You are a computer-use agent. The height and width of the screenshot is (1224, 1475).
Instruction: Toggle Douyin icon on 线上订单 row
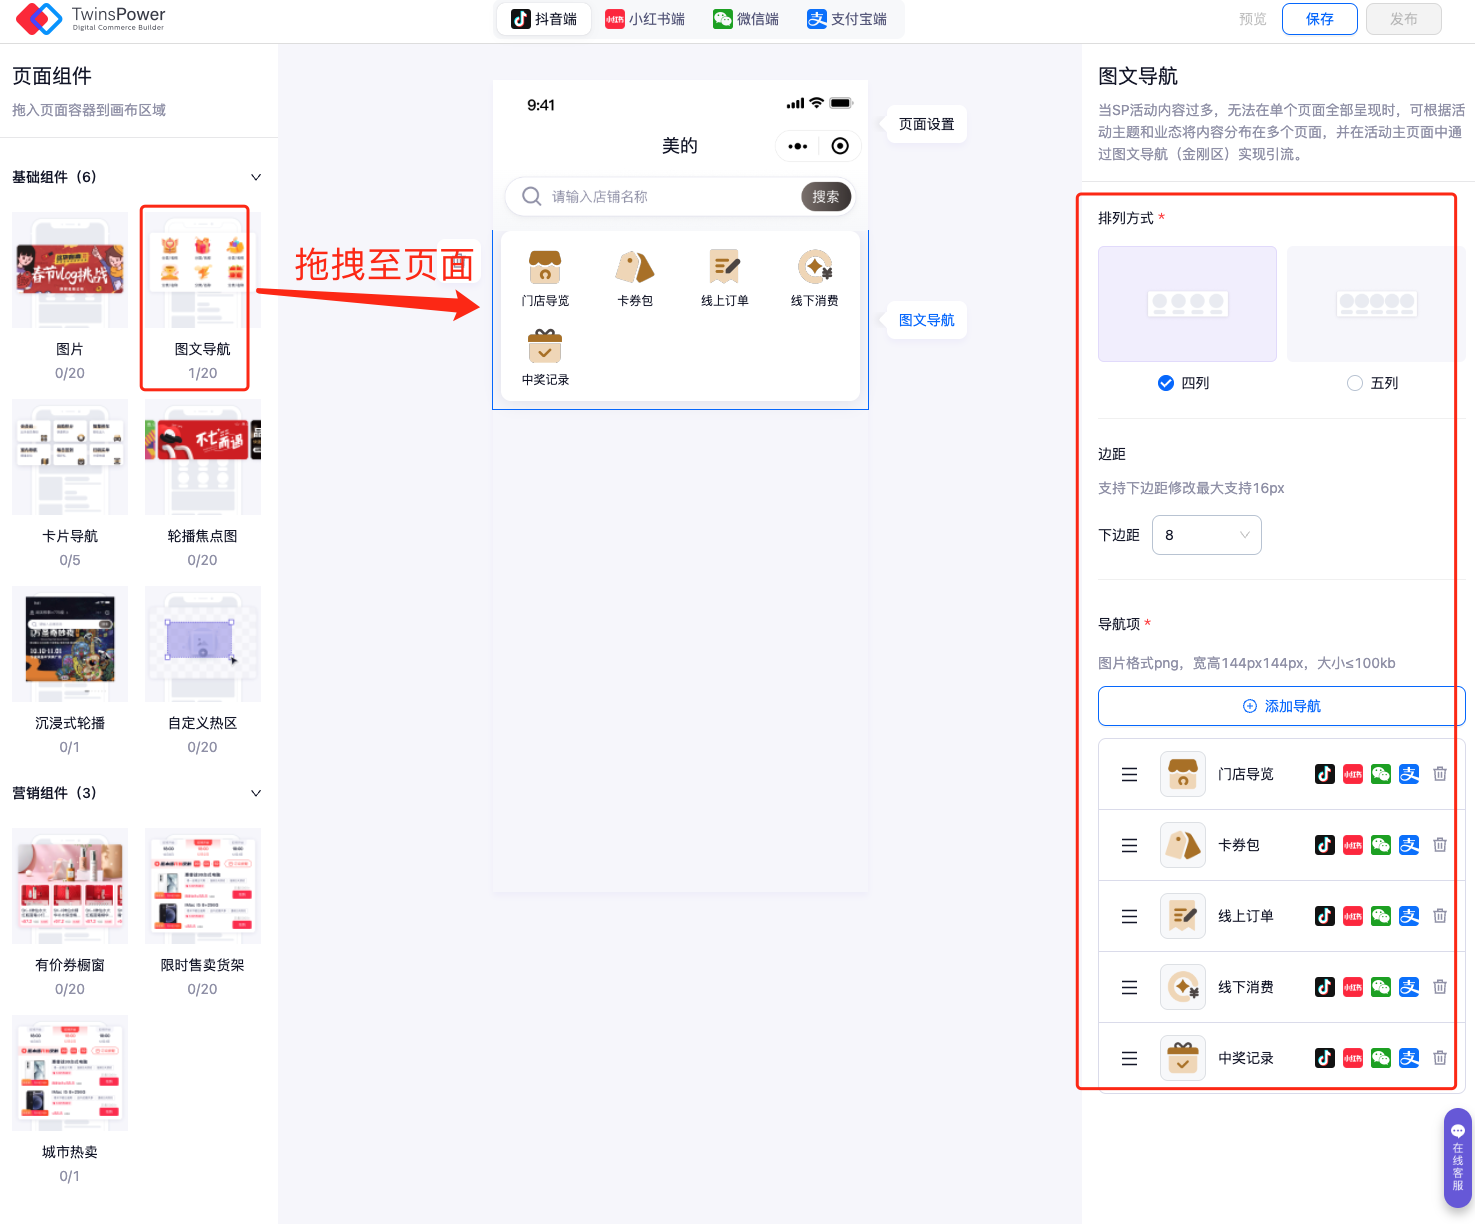(1324, 916)
